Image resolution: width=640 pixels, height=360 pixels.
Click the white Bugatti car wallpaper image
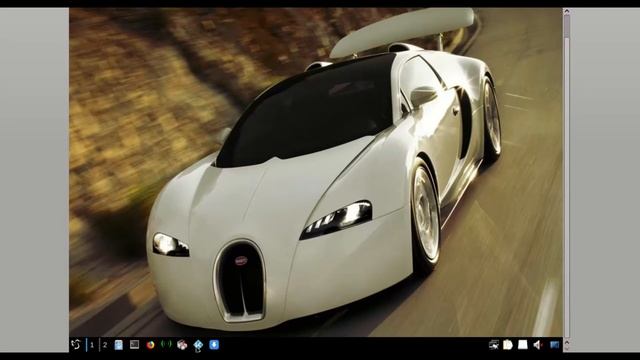pyautogui.click(x=316, y=172)
